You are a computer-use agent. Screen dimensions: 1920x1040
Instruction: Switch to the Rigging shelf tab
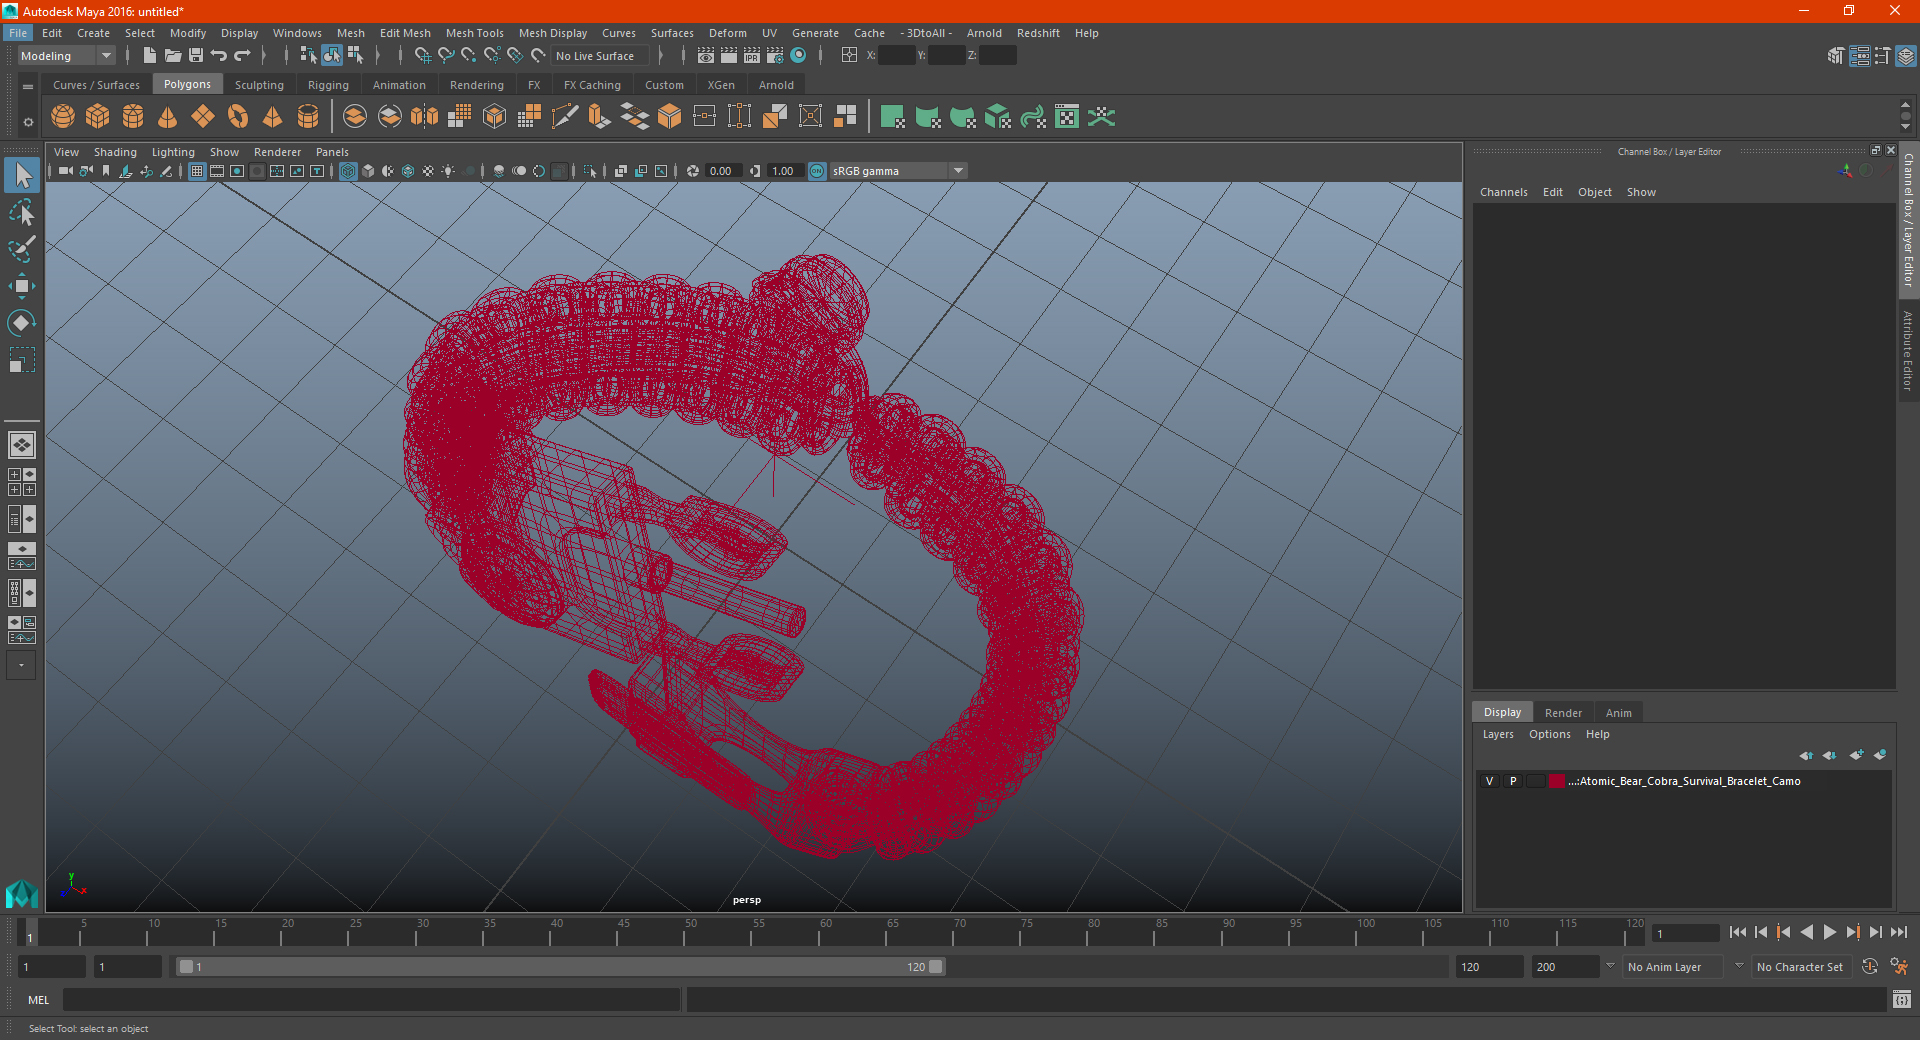click(328, 85)
